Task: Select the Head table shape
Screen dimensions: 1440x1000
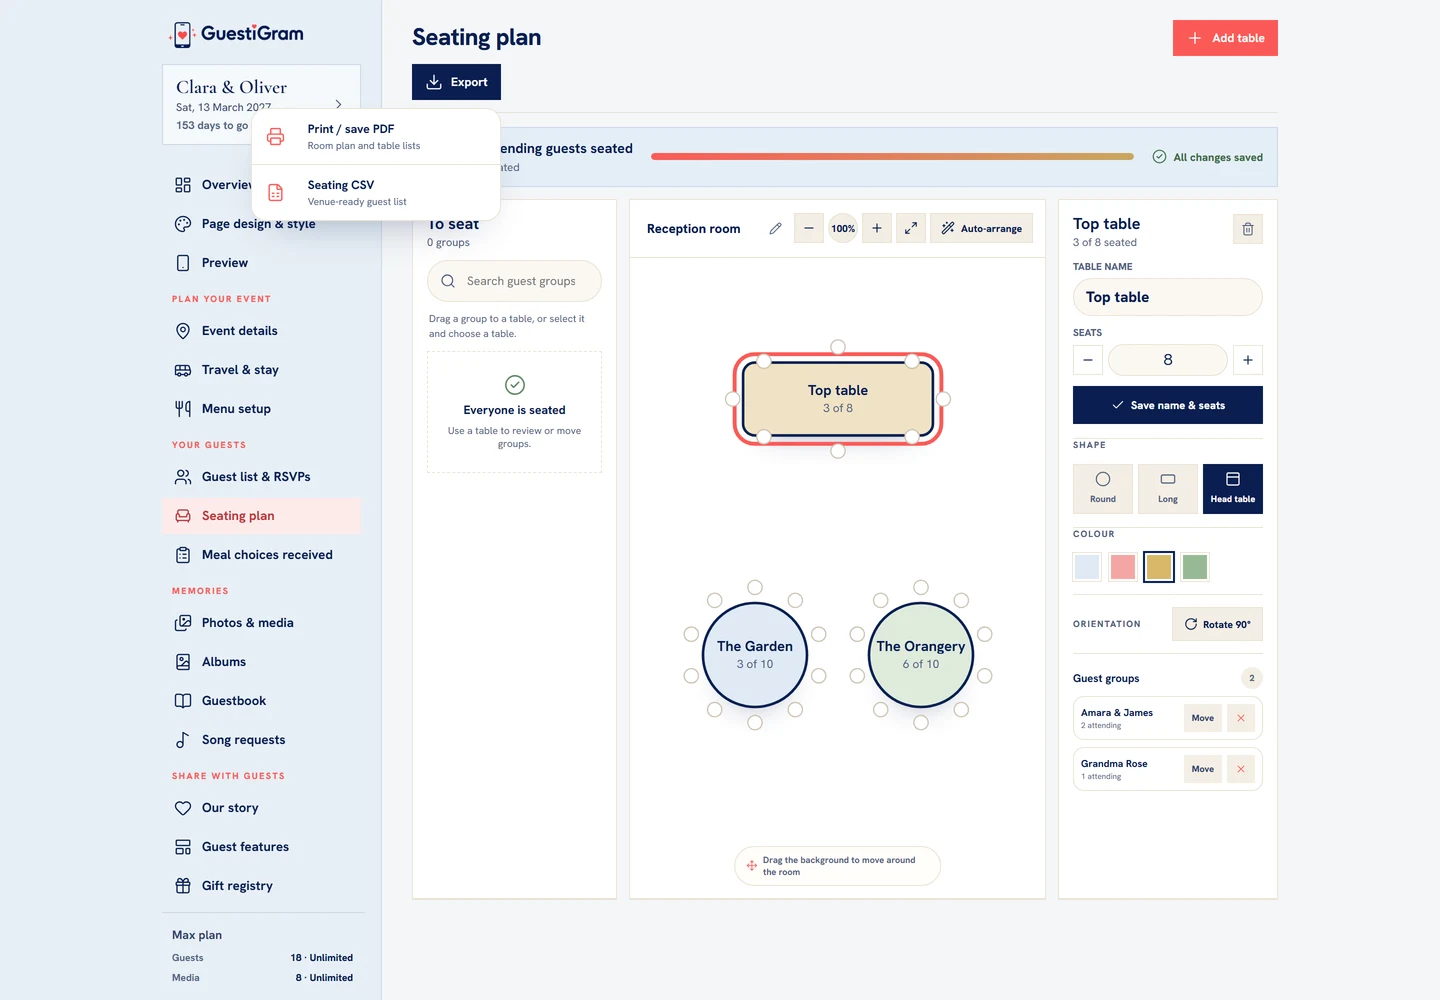Action: point(1233,489)
